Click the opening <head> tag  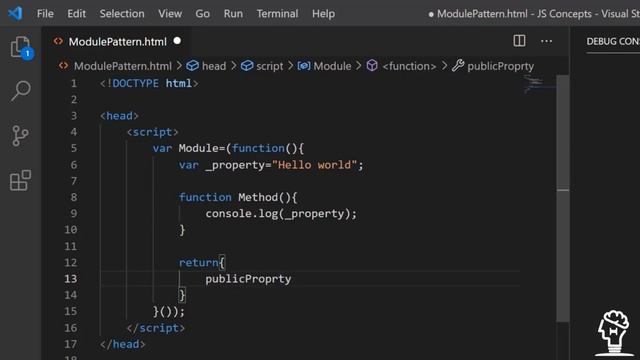click(x=119, y=116)
